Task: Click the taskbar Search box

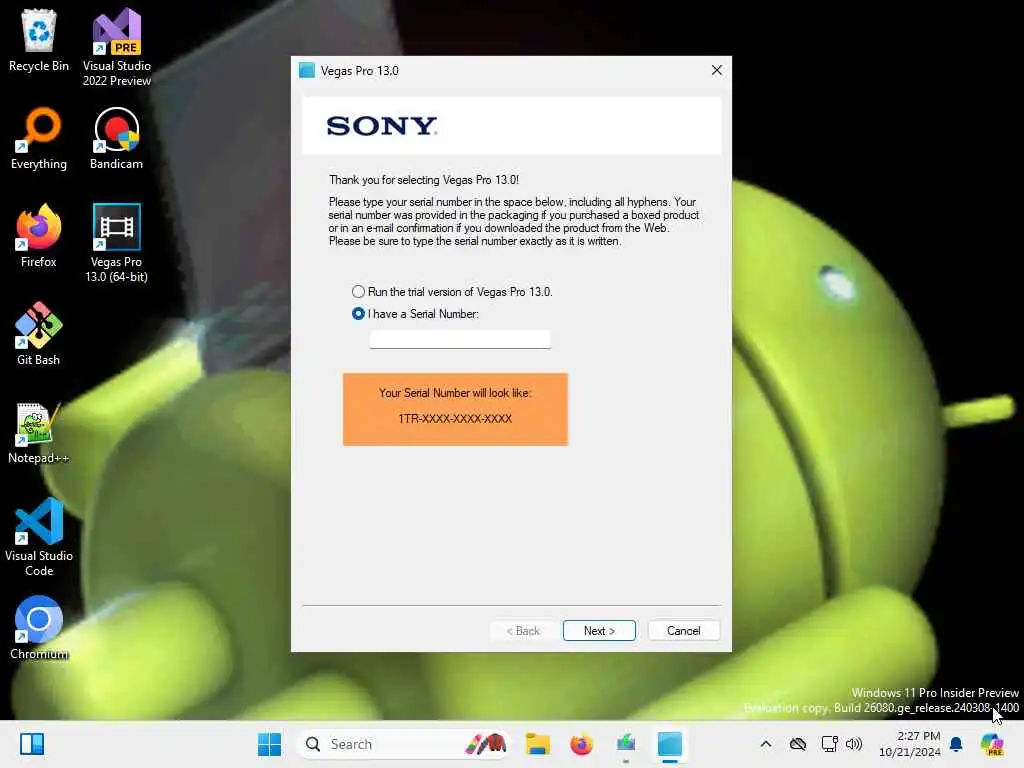Action: click(402, 744)
